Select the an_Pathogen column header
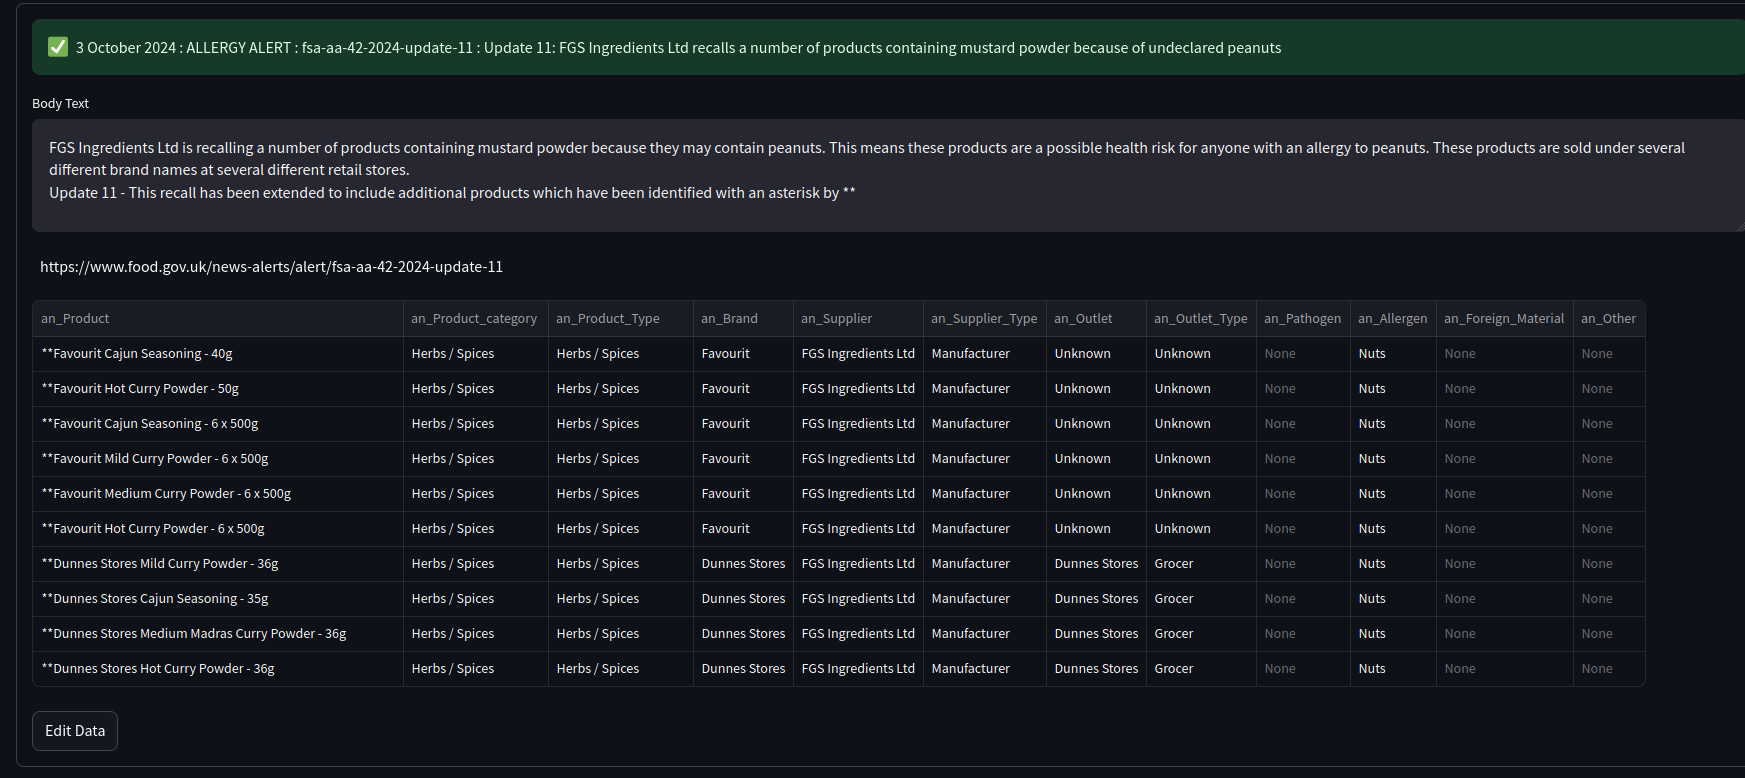Screen dimensions: 1745x778 pyautogui.click(x=1302, y=319)
